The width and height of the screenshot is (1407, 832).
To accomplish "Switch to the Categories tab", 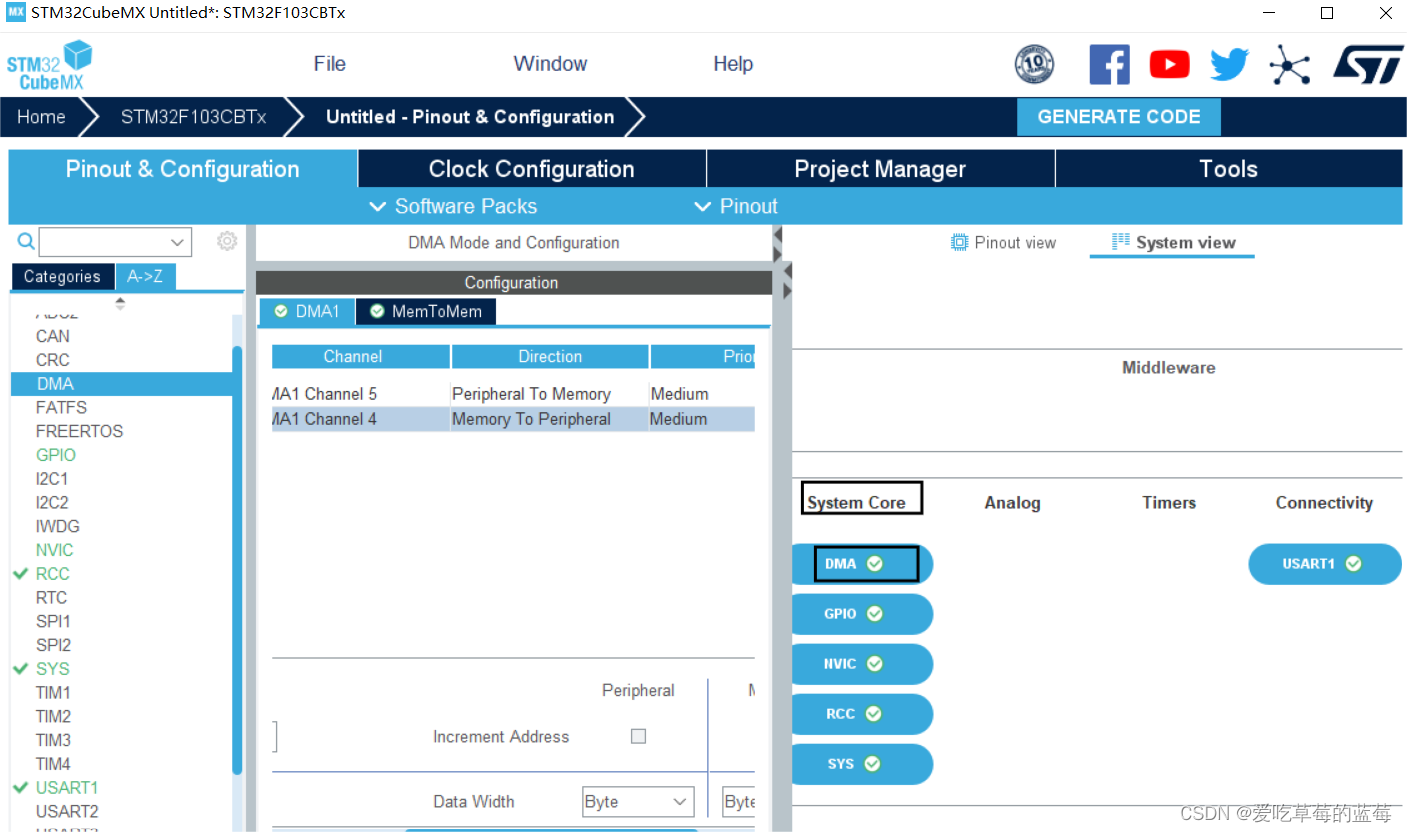I will (62, 277).
